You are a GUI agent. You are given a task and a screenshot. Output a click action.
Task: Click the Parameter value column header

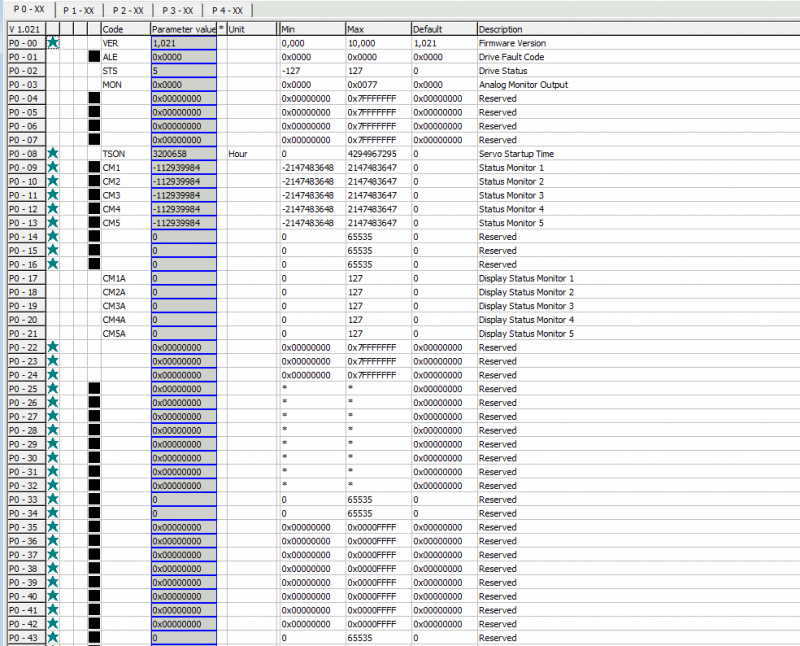point(183,29)
